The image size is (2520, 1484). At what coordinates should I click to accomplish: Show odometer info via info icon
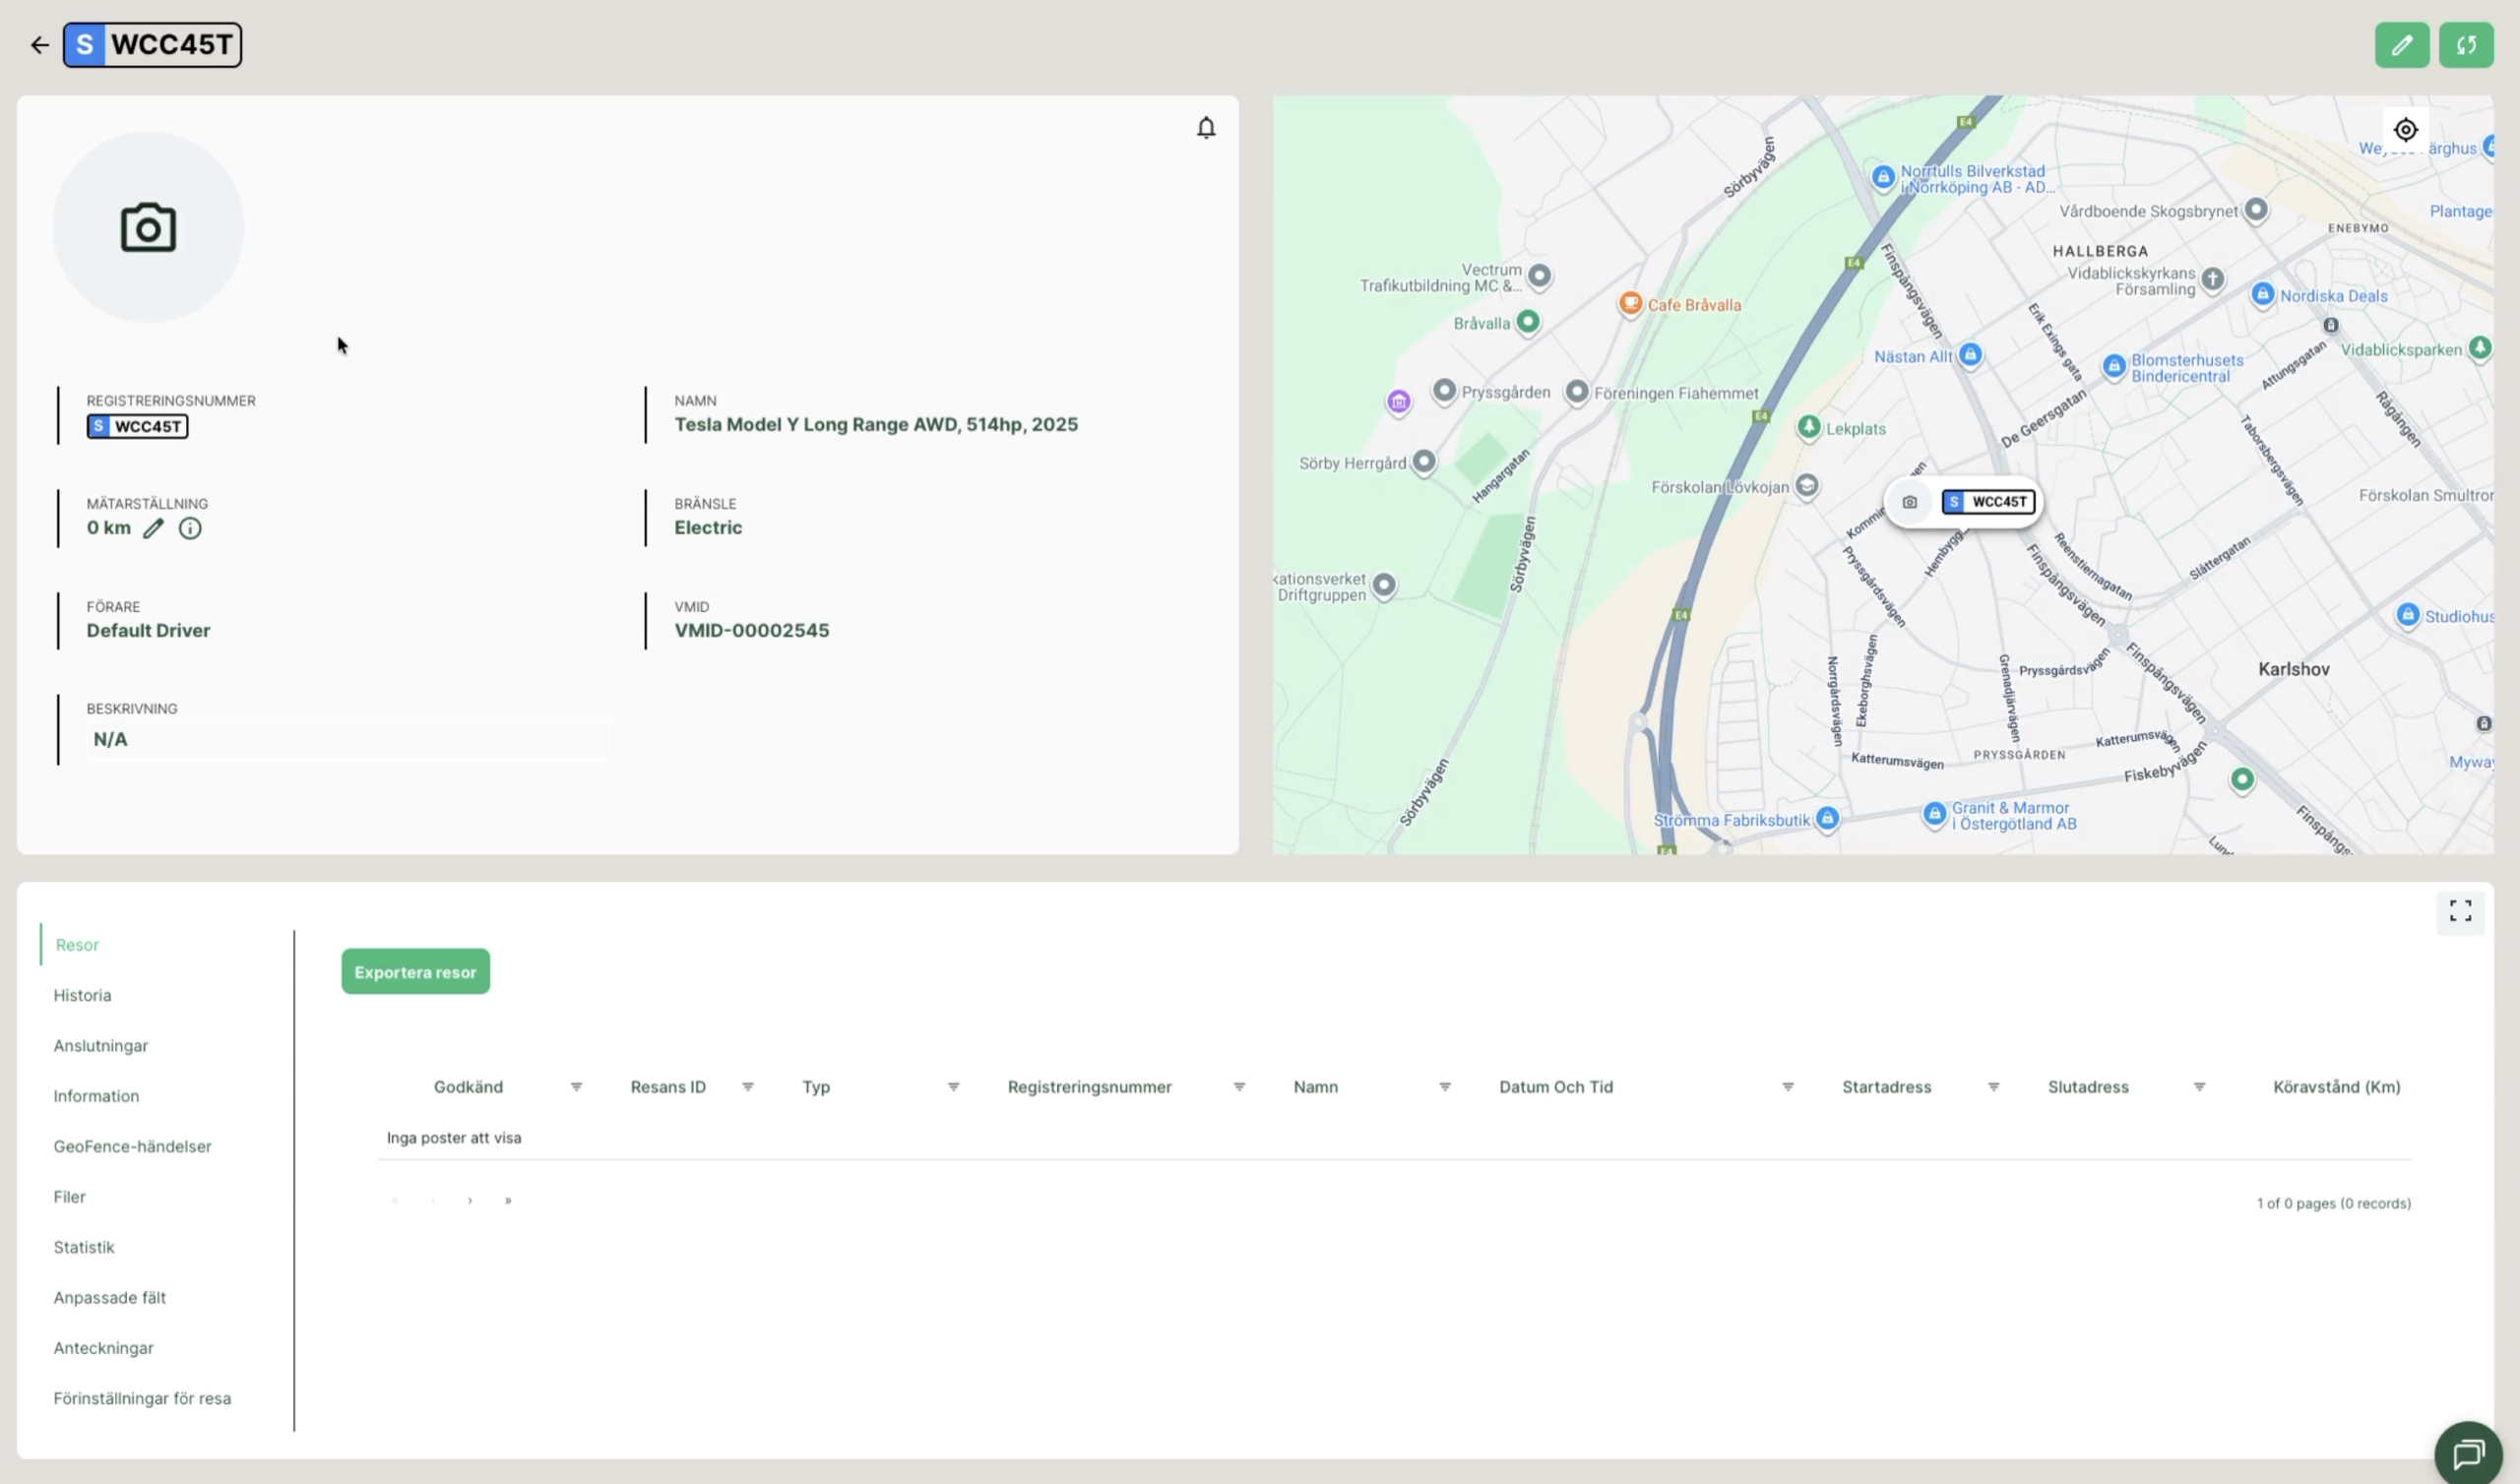190,528
